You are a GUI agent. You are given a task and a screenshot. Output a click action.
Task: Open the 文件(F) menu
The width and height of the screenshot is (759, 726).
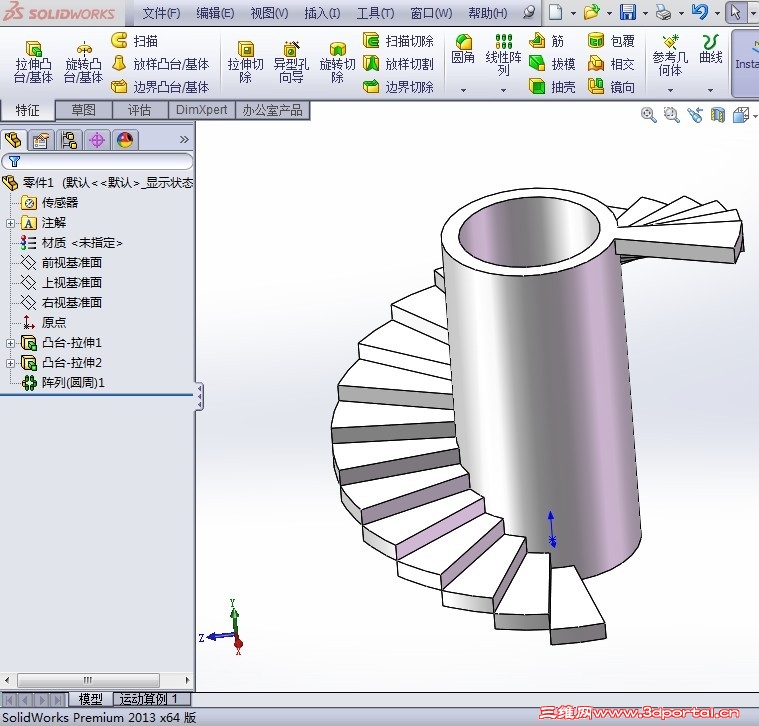pyautogui.click(x=161, y=13)
